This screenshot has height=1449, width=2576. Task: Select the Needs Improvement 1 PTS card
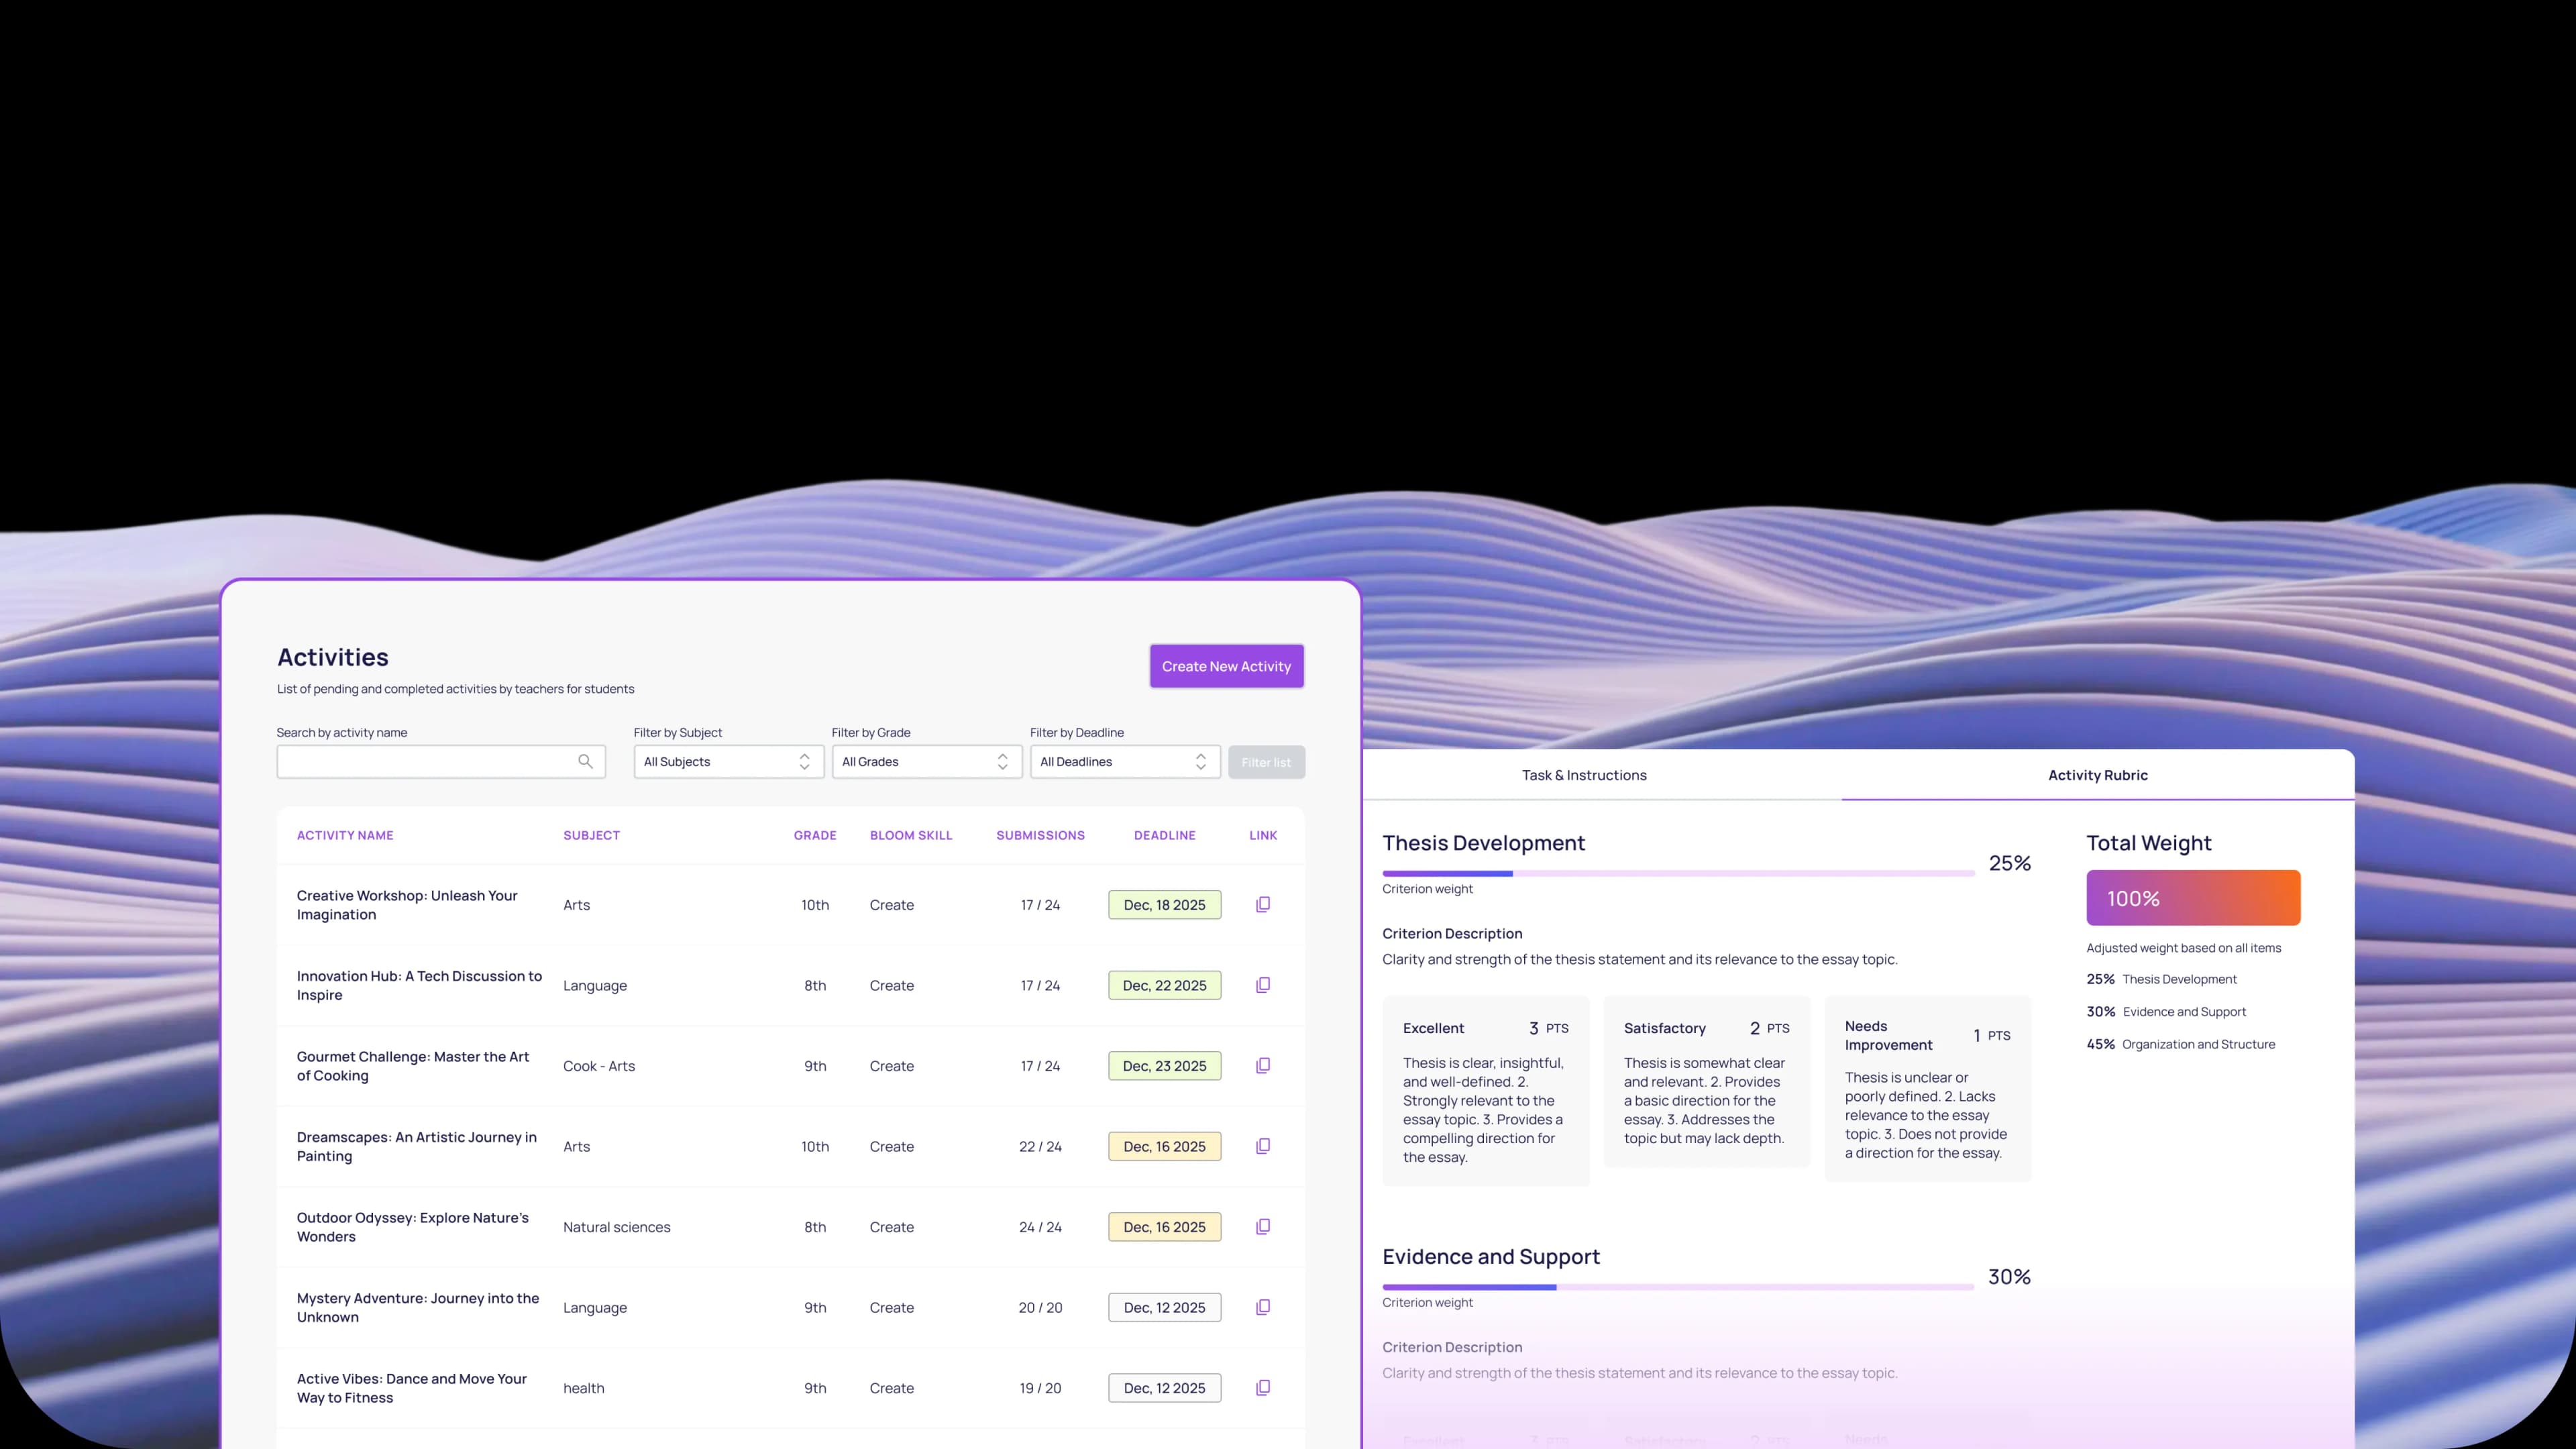(1927, 1089)
